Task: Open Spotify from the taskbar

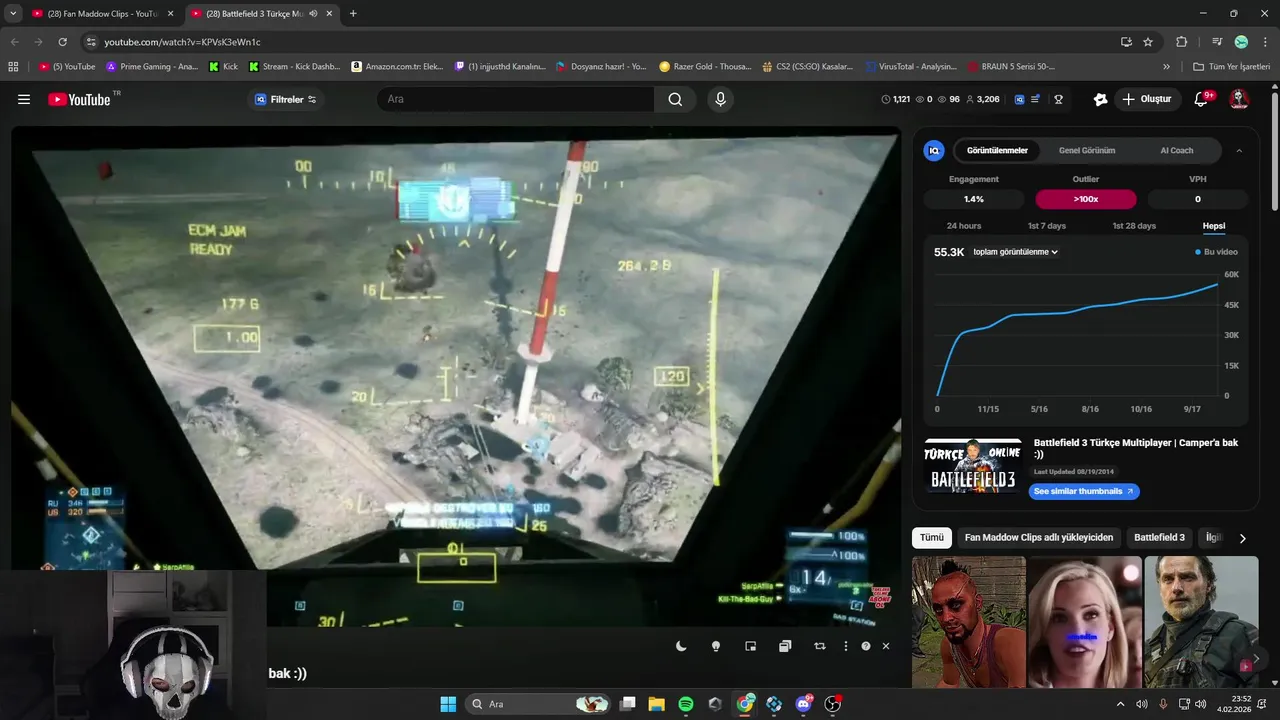Action: click(x=686, y=704)
